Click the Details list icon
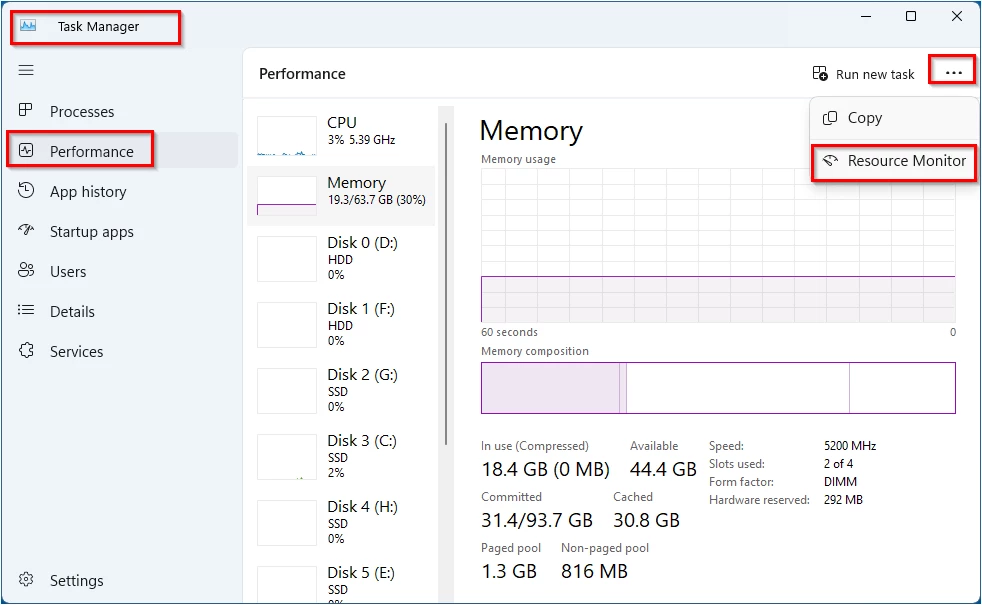Image resolution: width=982 pixels, height=605 pixels. [x=26, y=310]
